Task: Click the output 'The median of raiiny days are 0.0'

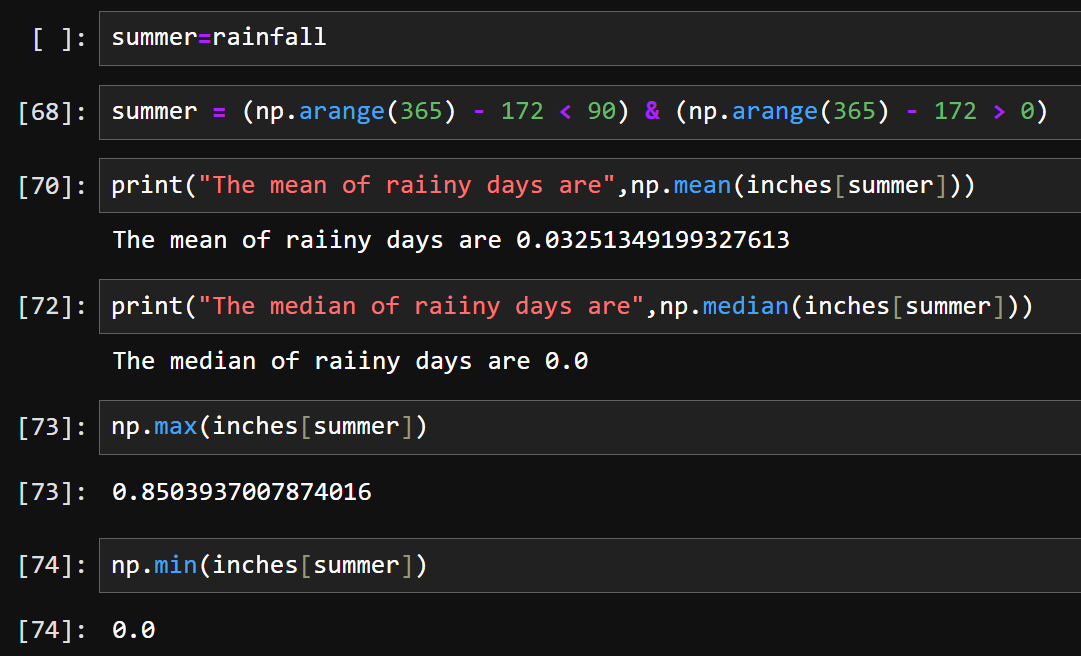Action: pyautogui.click(x=350, y=361)
